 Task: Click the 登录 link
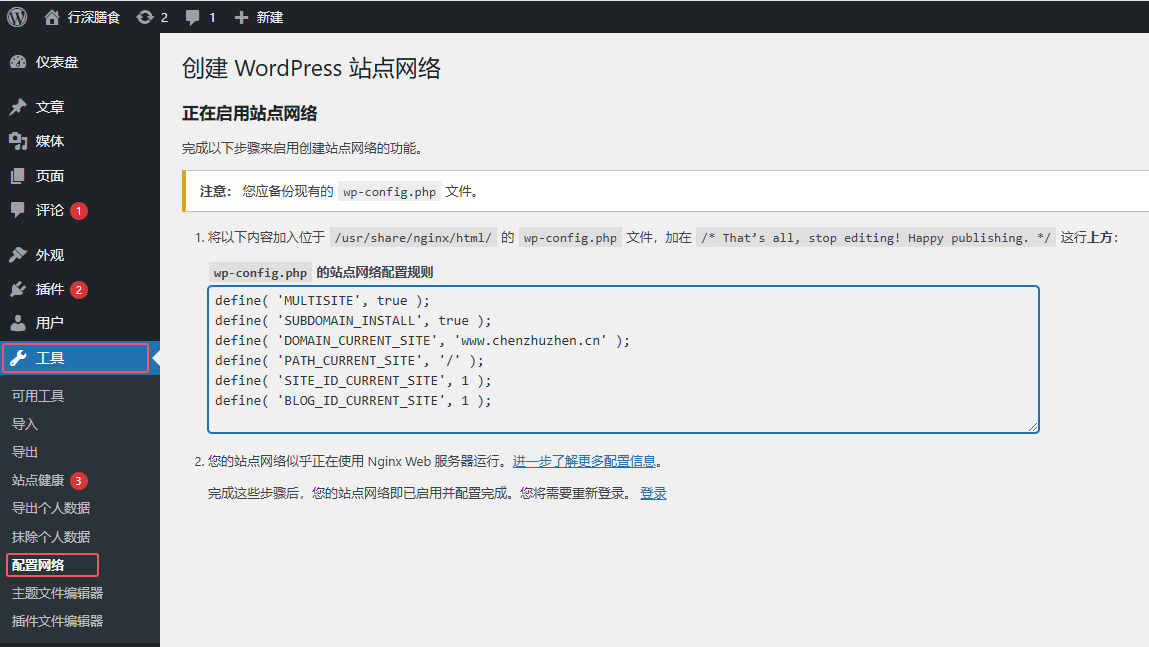(653, 493)
